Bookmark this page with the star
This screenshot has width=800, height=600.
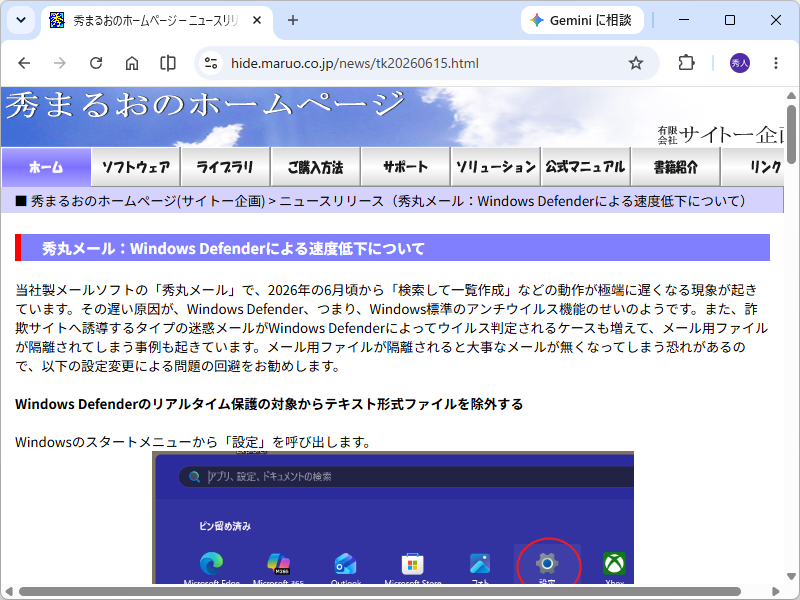point(636,63)
